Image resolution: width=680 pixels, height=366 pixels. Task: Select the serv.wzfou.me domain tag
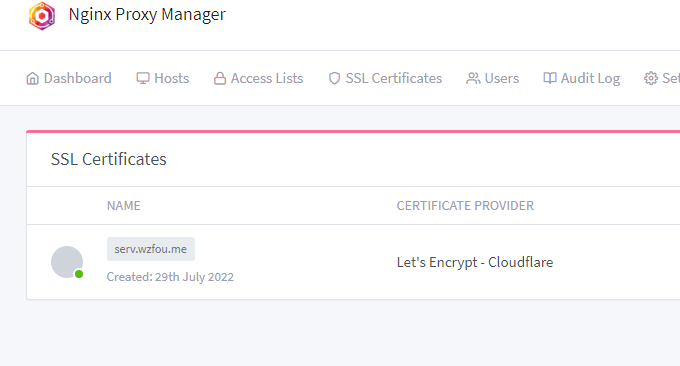tap(150, 249)
